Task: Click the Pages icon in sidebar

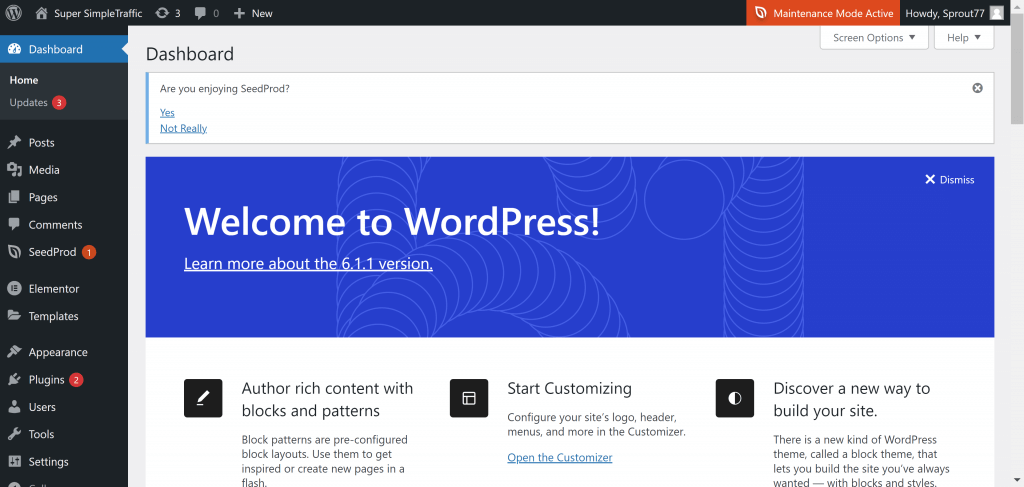Action: coord(14,197)
